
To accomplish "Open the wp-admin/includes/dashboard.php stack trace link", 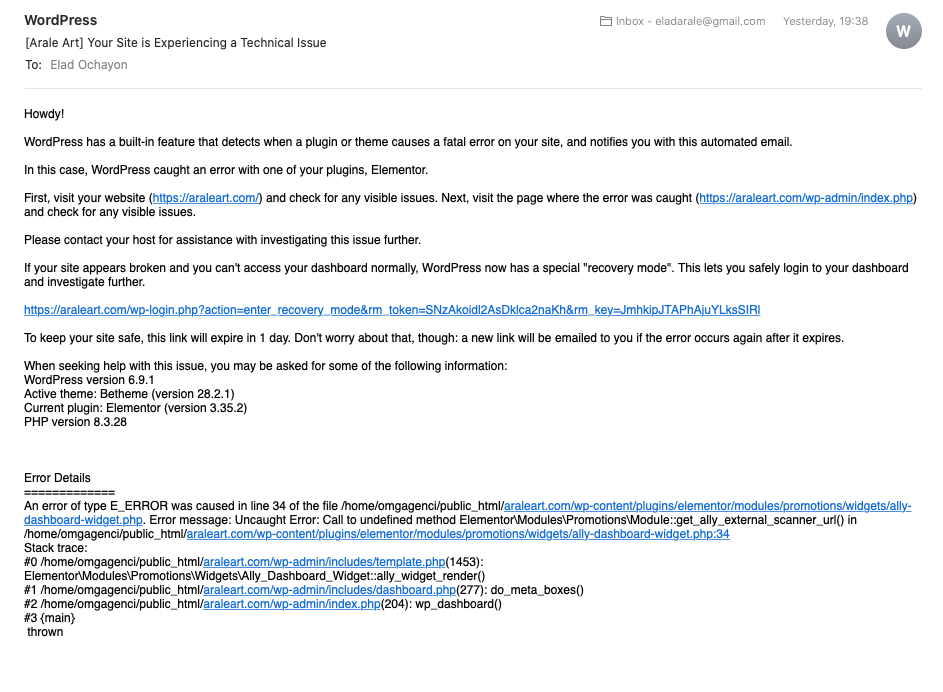I will point(329,590).
